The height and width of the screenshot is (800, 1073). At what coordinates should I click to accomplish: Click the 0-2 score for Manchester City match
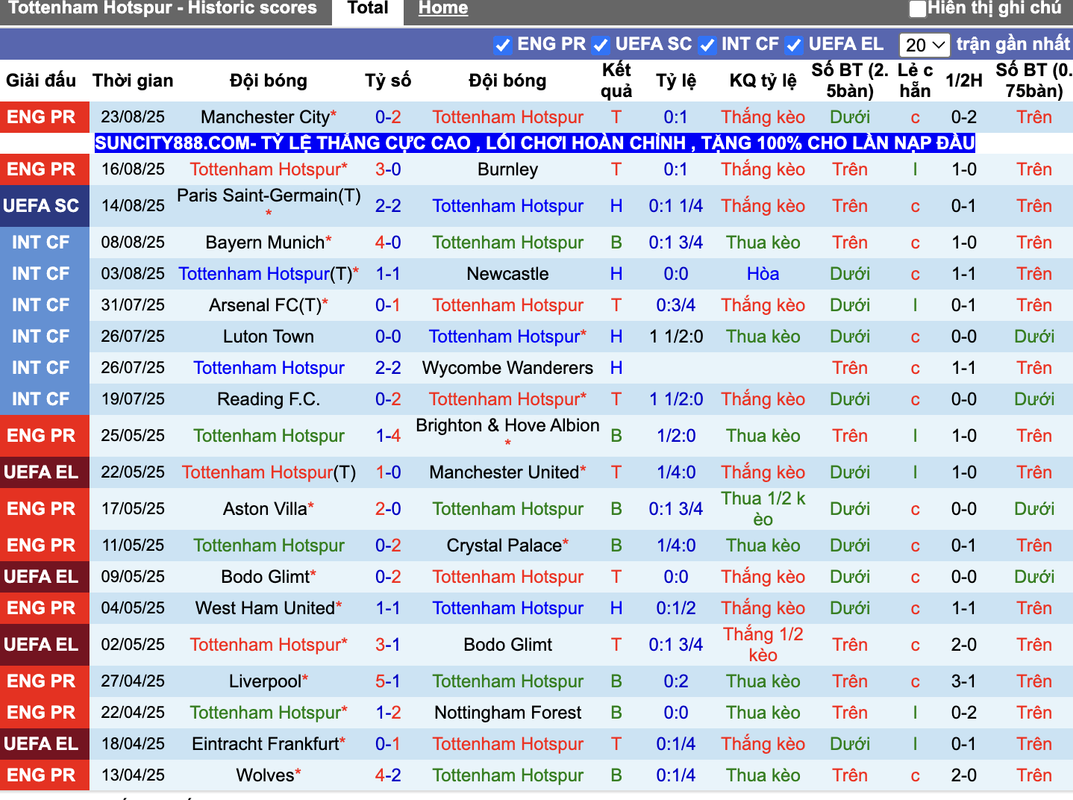tap(388, 117)
